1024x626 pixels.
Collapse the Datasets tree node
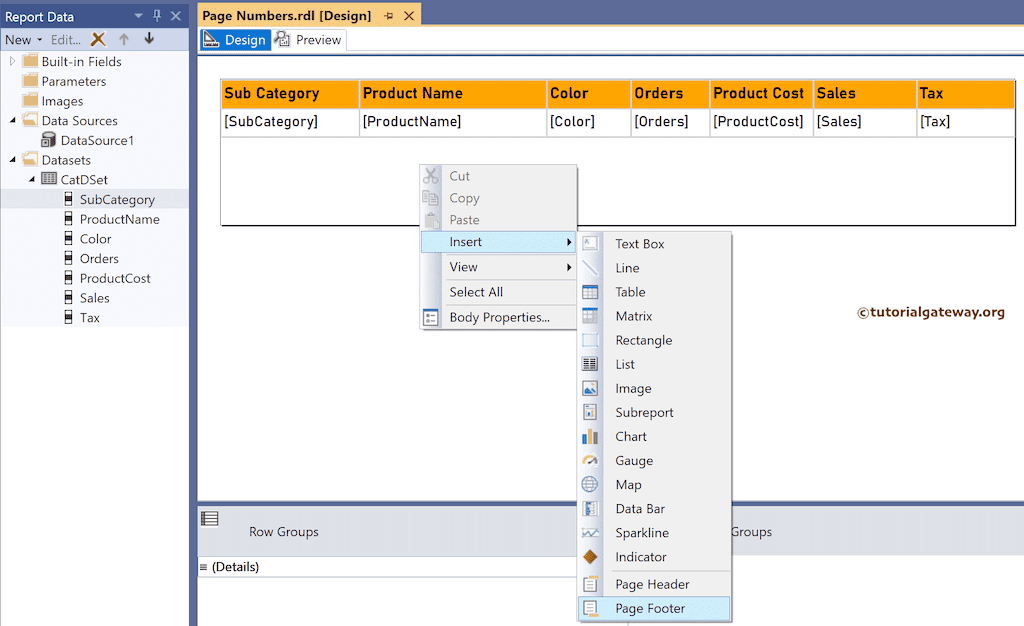pos(13,160)
